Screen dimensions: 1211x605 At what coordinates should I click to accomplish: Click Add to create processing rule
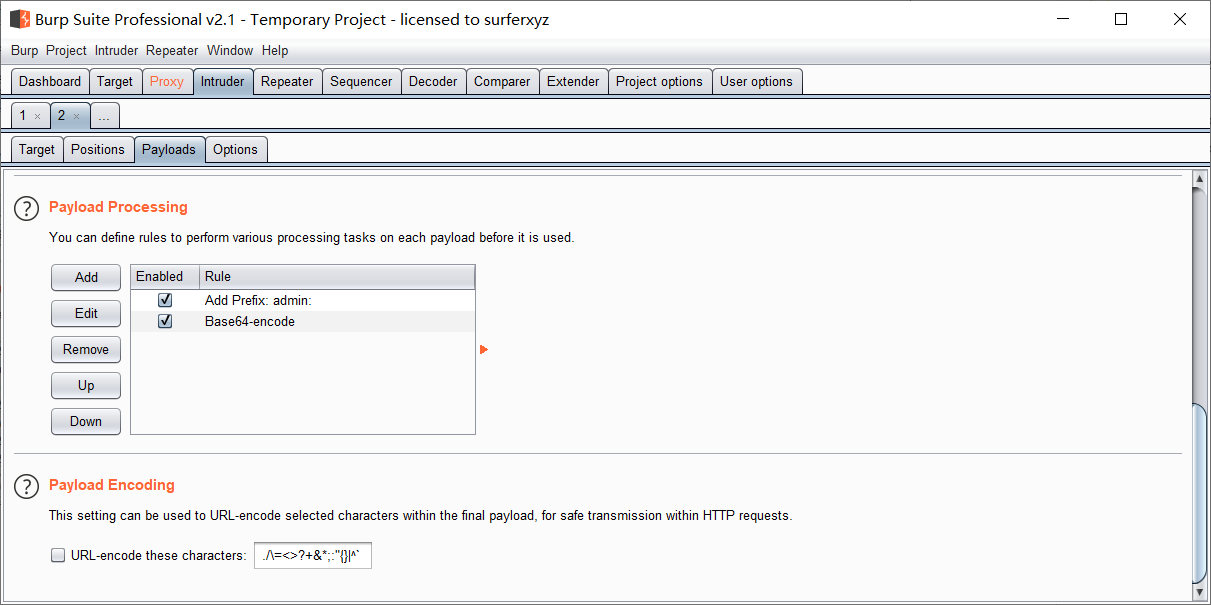(x=86, y=277)
